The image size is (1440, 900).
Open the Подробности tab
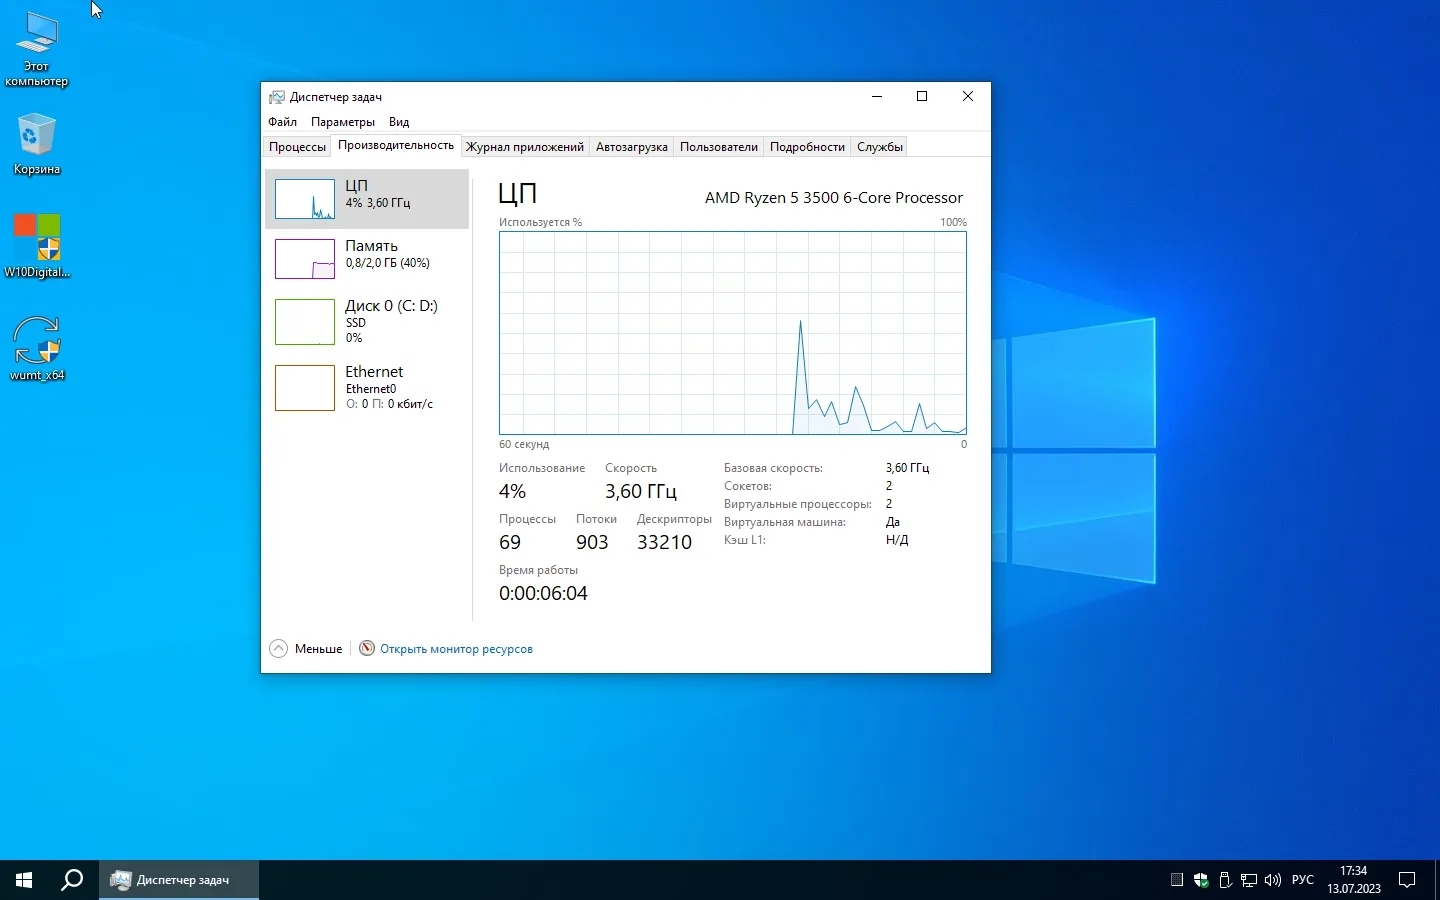tap(807, 147)
